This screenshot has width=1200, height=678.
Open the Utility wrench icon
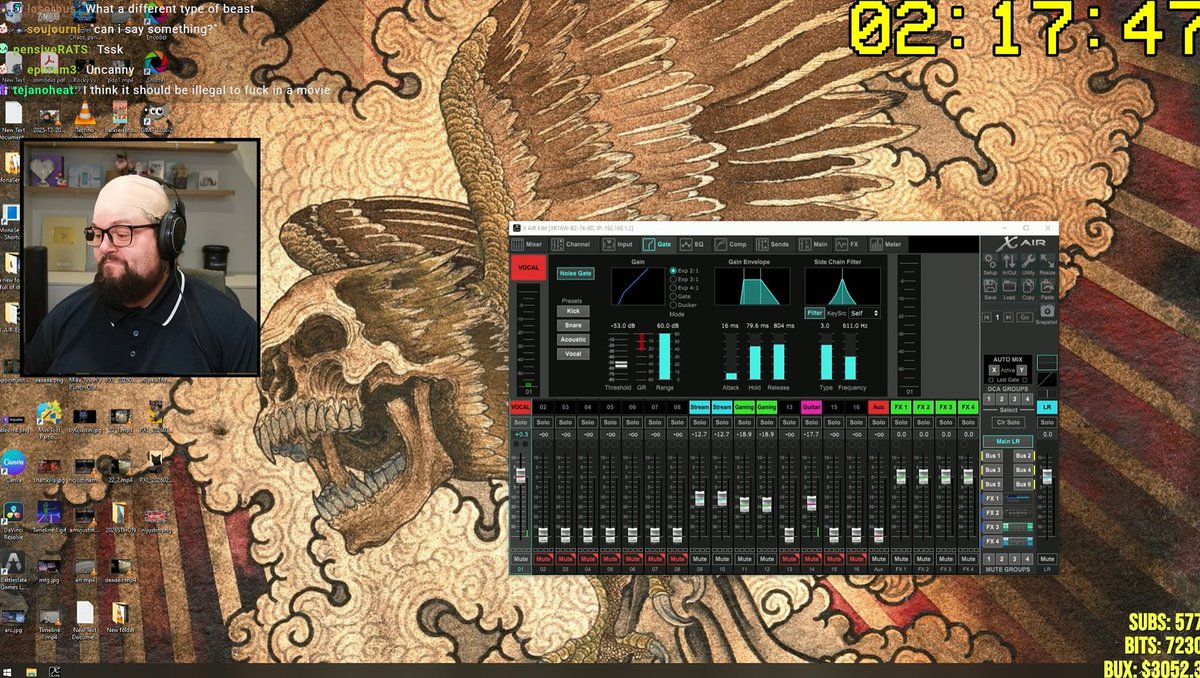pyautogui.click(x=1028, y=264)
